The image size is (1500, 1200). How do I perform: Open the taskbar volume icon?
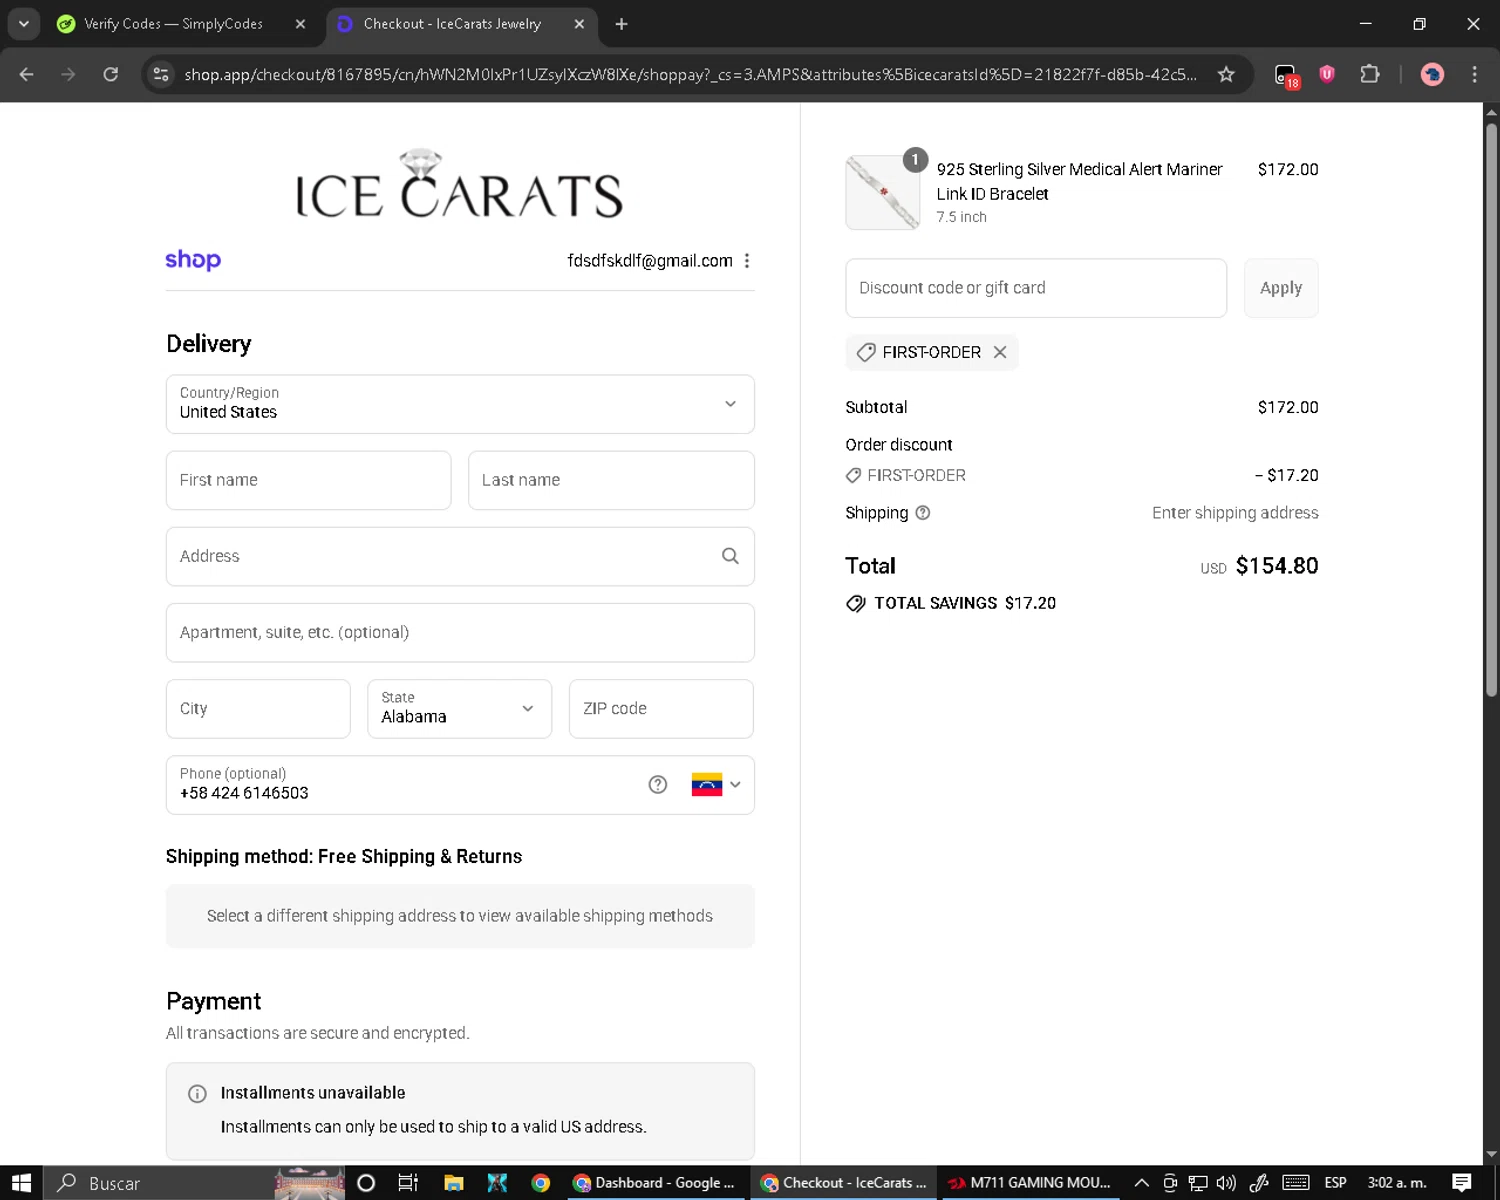pos(1226,1183)
